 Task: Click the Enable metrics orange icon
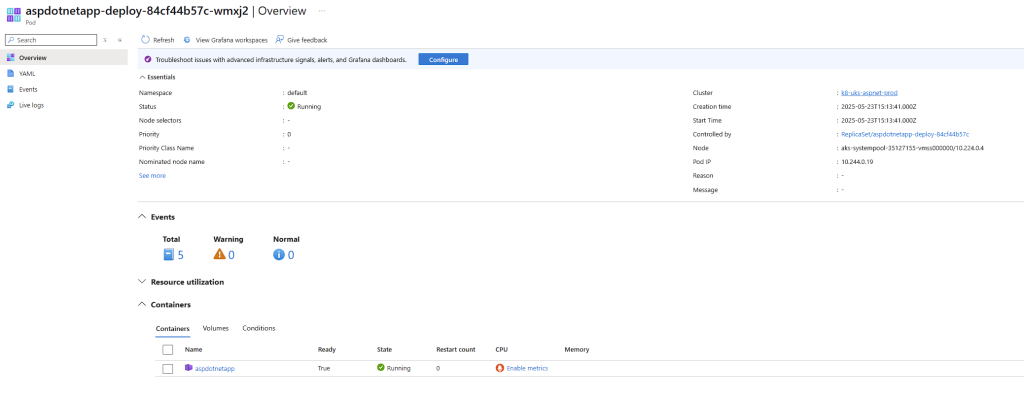(500, 368)
